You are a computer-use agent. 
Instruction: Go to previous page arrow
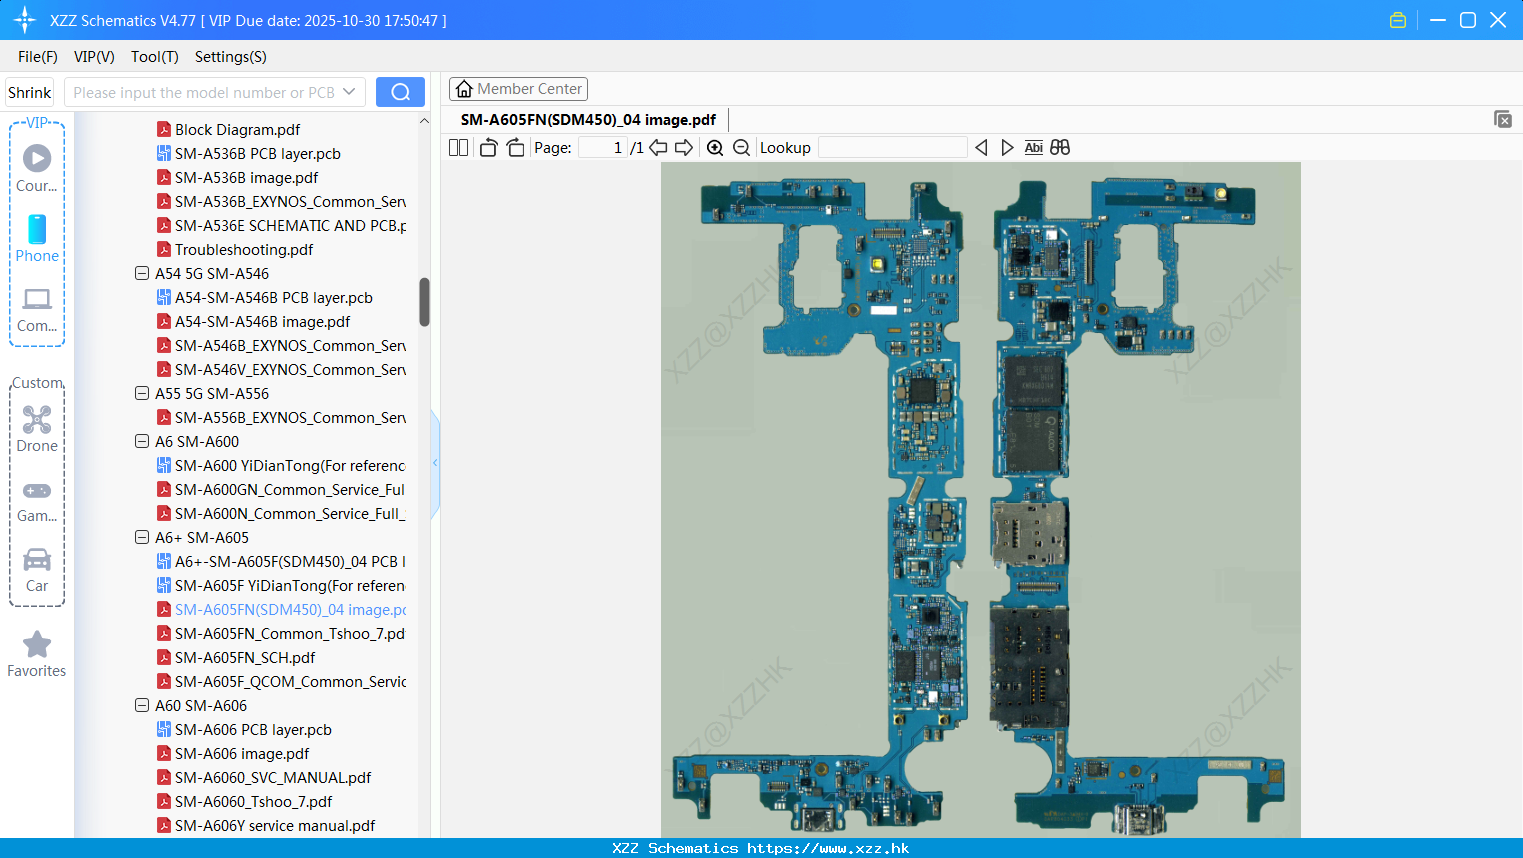[658, 147]
